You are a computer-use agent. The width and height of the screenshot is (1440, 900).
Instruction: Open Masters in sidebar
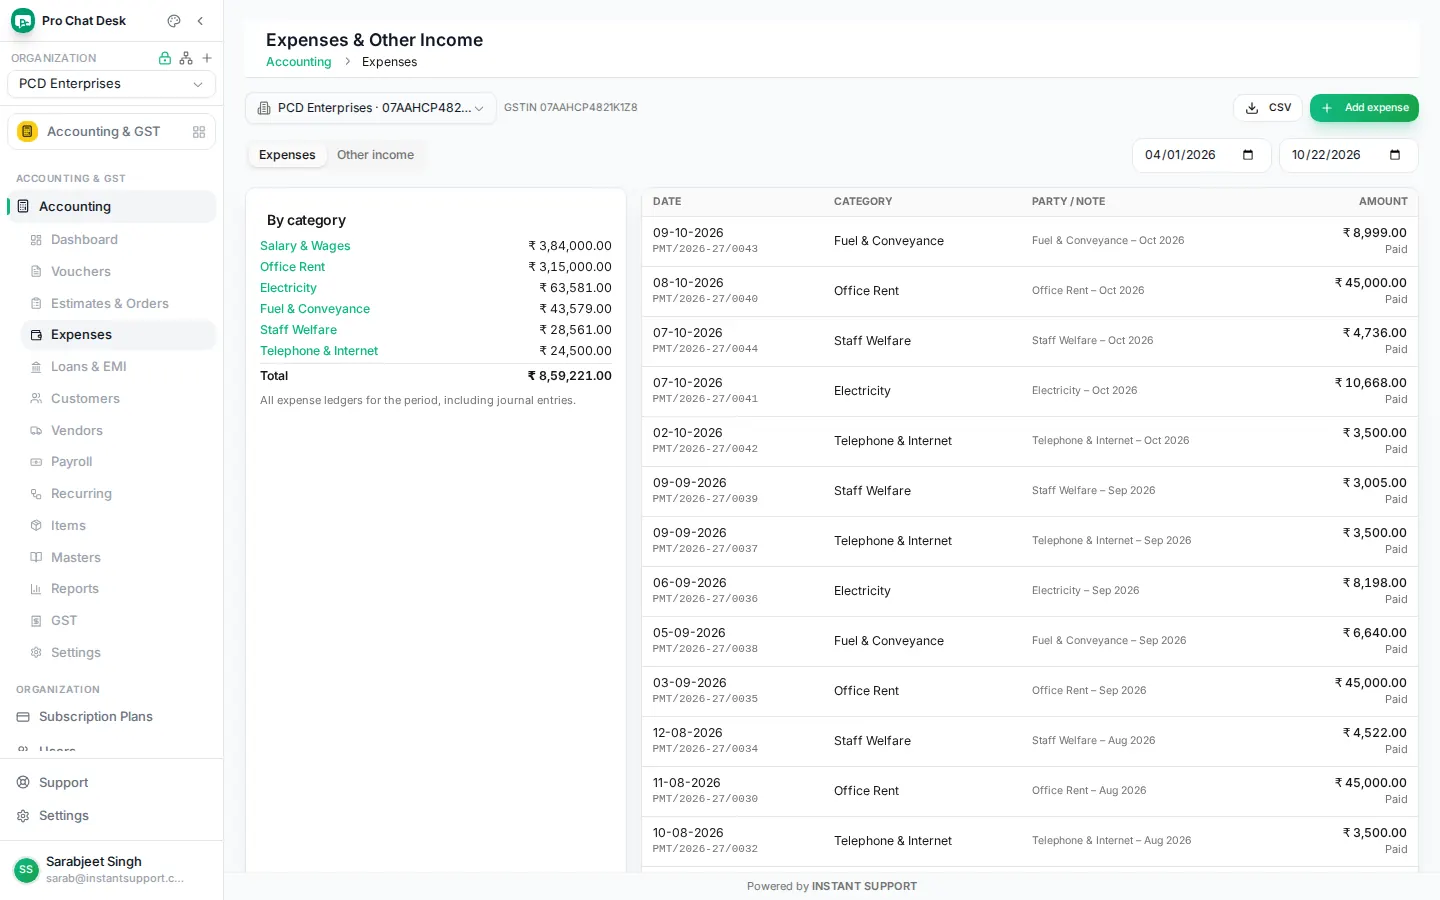pos(118,558)
